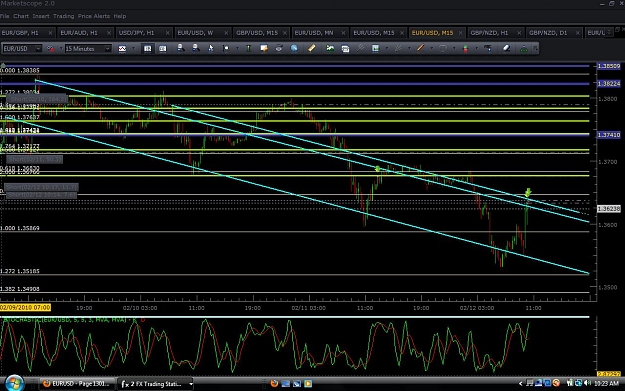This screenshot has width=625, height=391.
Task: Click the red-green marker tool icon
Action: pos(465,48)
